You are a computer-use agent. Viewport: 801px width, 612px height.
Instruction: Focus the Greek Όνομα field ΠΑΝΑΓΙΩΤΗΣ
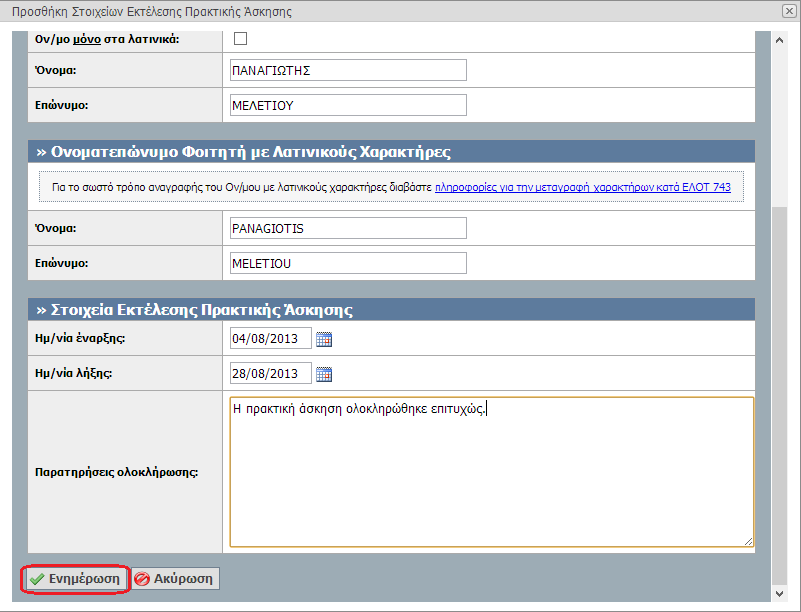click(348, 70)
